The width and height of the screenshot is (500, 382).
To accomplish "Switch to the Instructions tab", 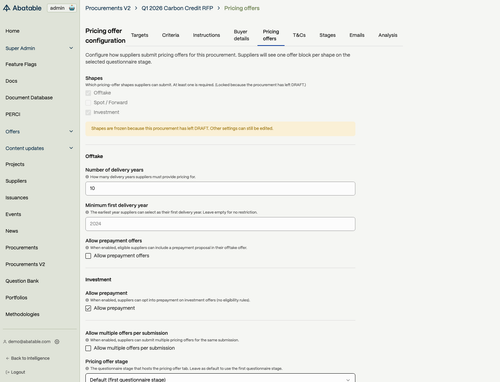I will coord(206,35).
